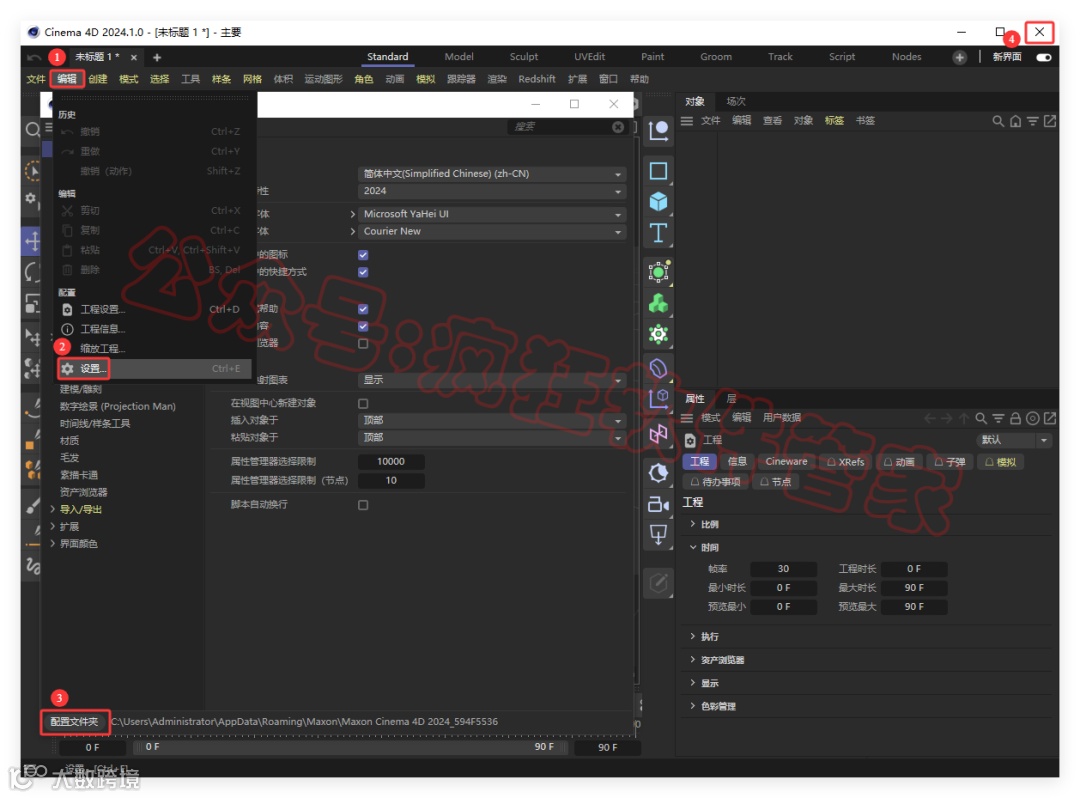The width and height of the screenshot is (1080, 798).
Task: Uncheck the 的图标 checkbox
Action: 363,255
